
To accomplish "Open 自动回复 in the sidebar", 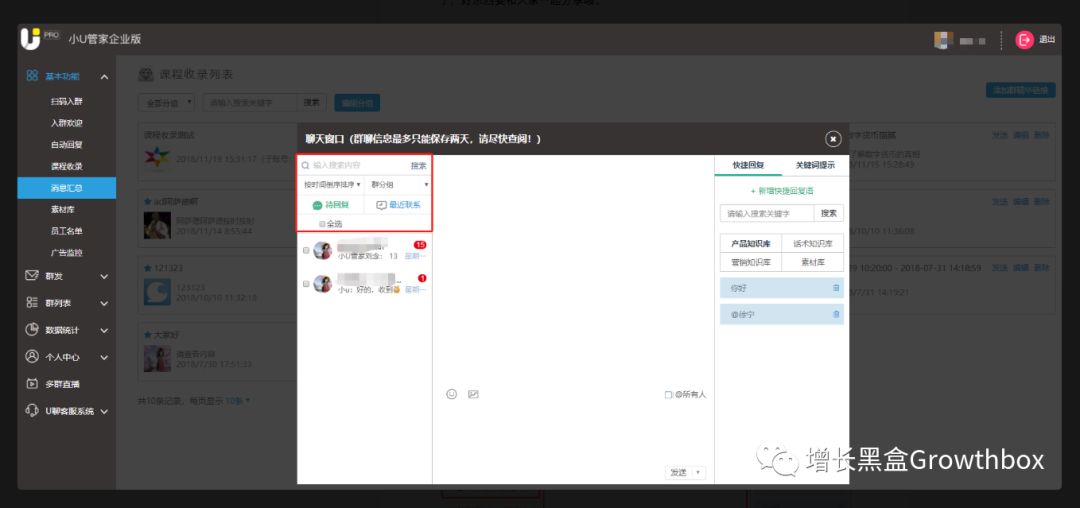I will pyautogui.click(x=67, y=145).
